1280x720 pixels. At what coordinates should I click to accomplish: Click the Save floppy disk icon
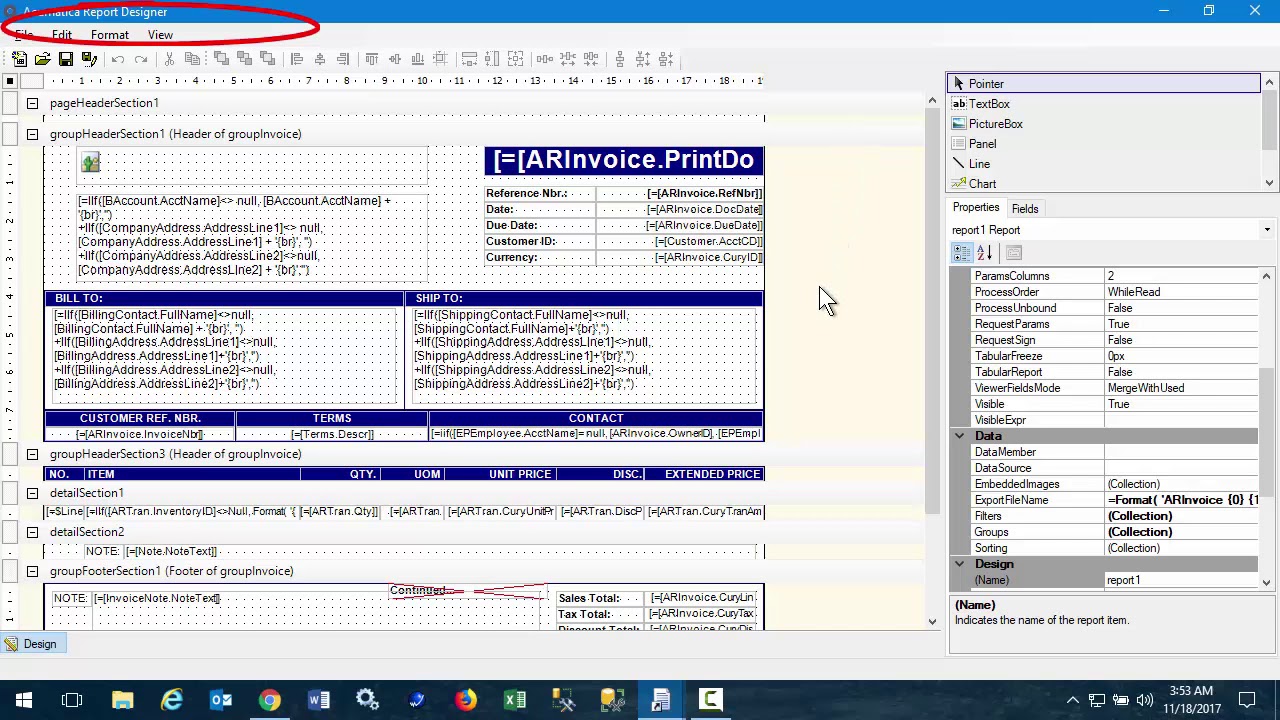point(66,59)
